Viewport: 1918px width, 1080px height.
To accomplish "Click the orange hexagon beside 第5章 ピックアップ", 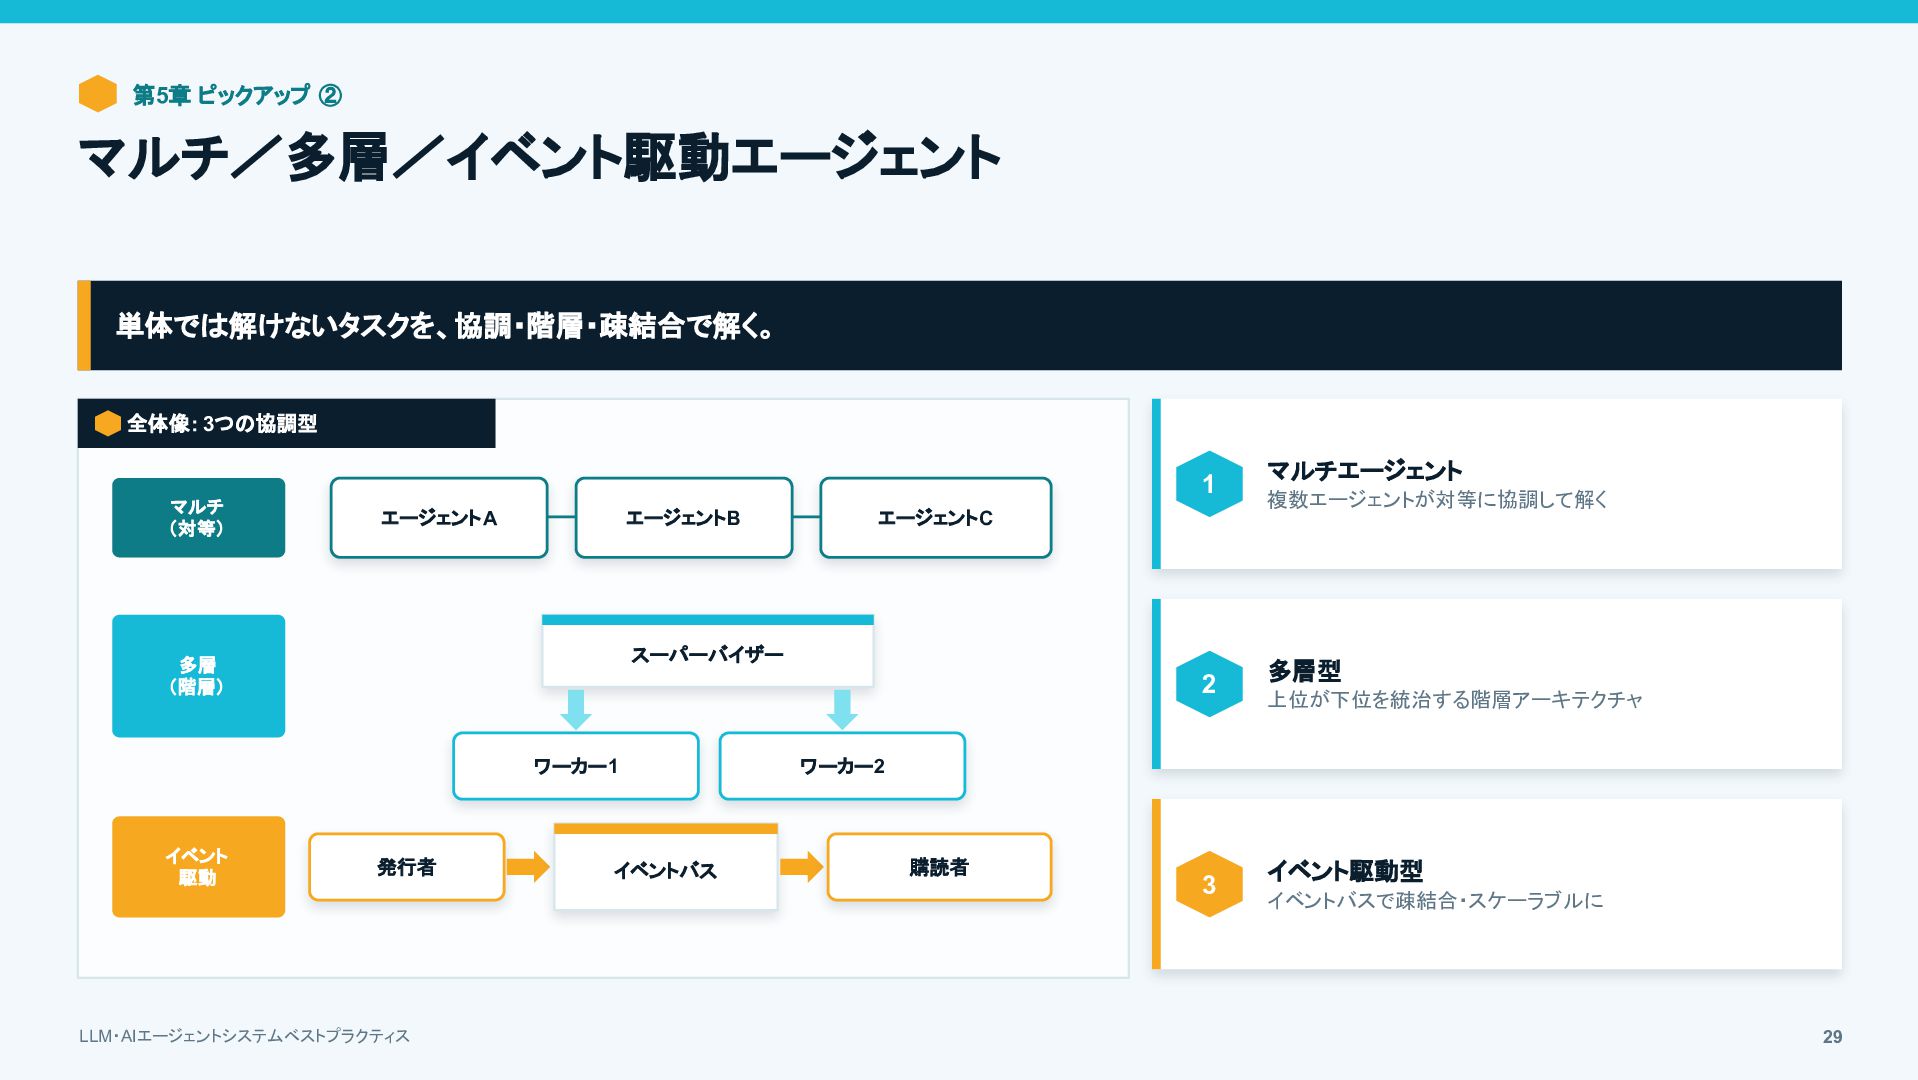I will point(98,94).
